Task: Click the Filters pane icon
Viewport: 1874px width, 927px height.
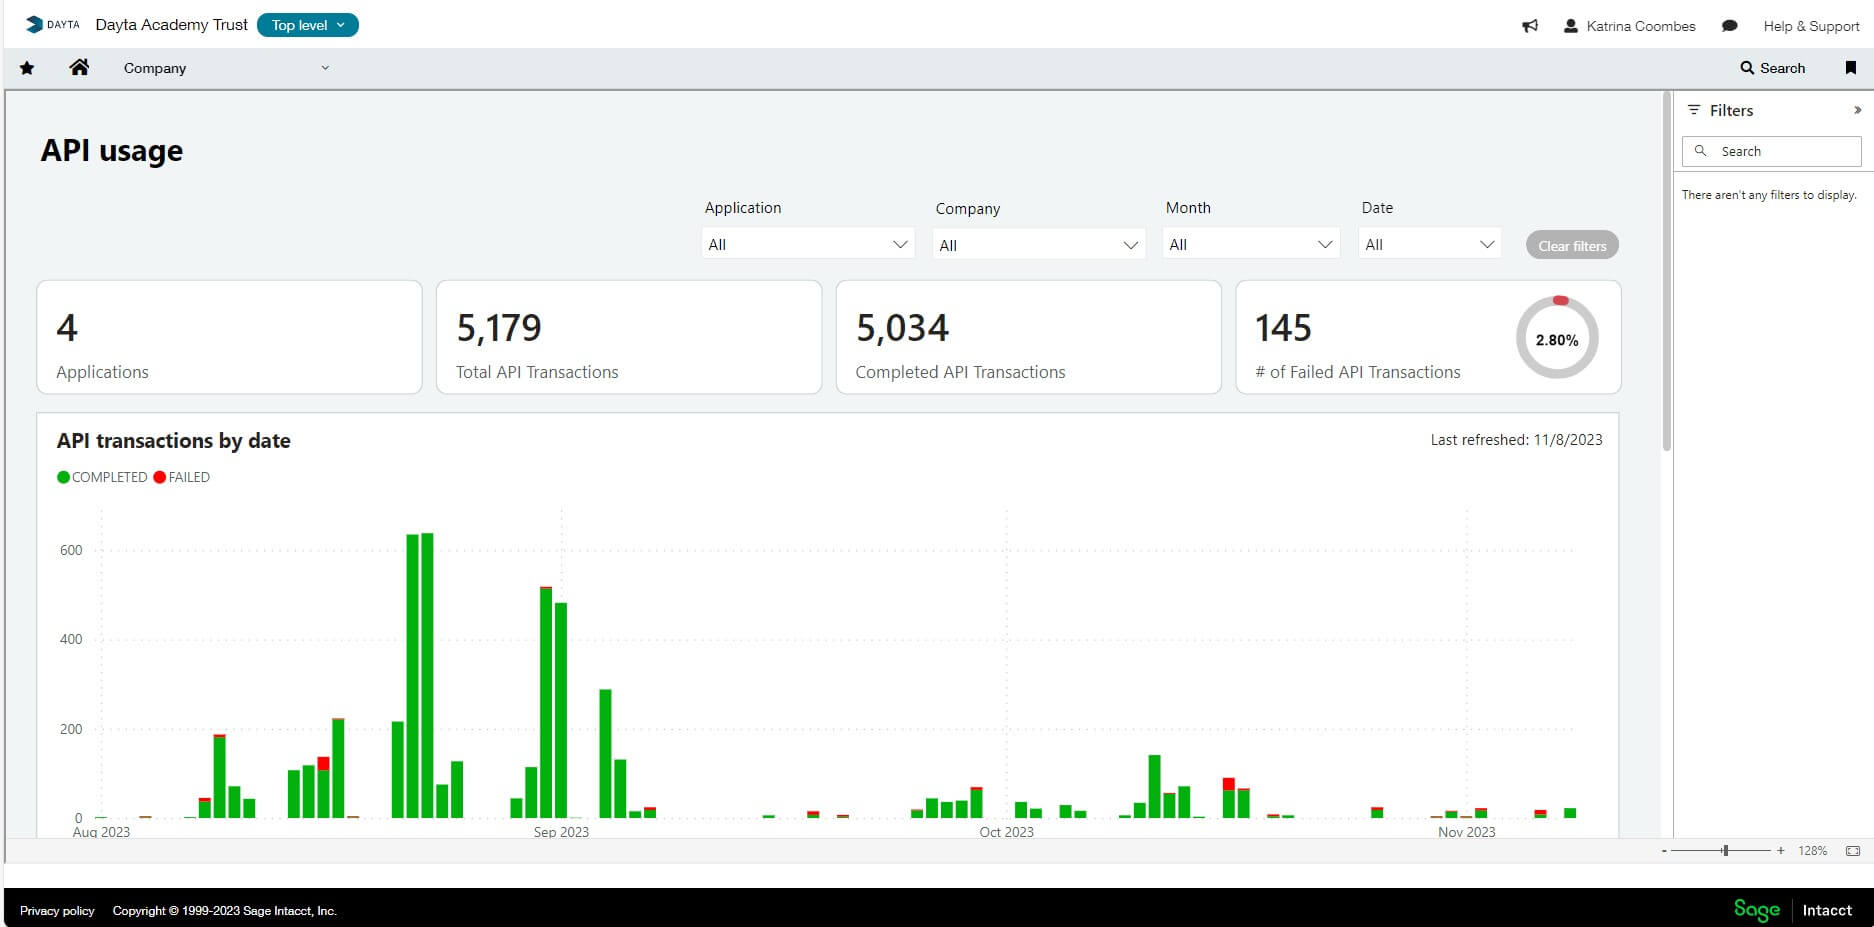Action: click(1694, 110)
